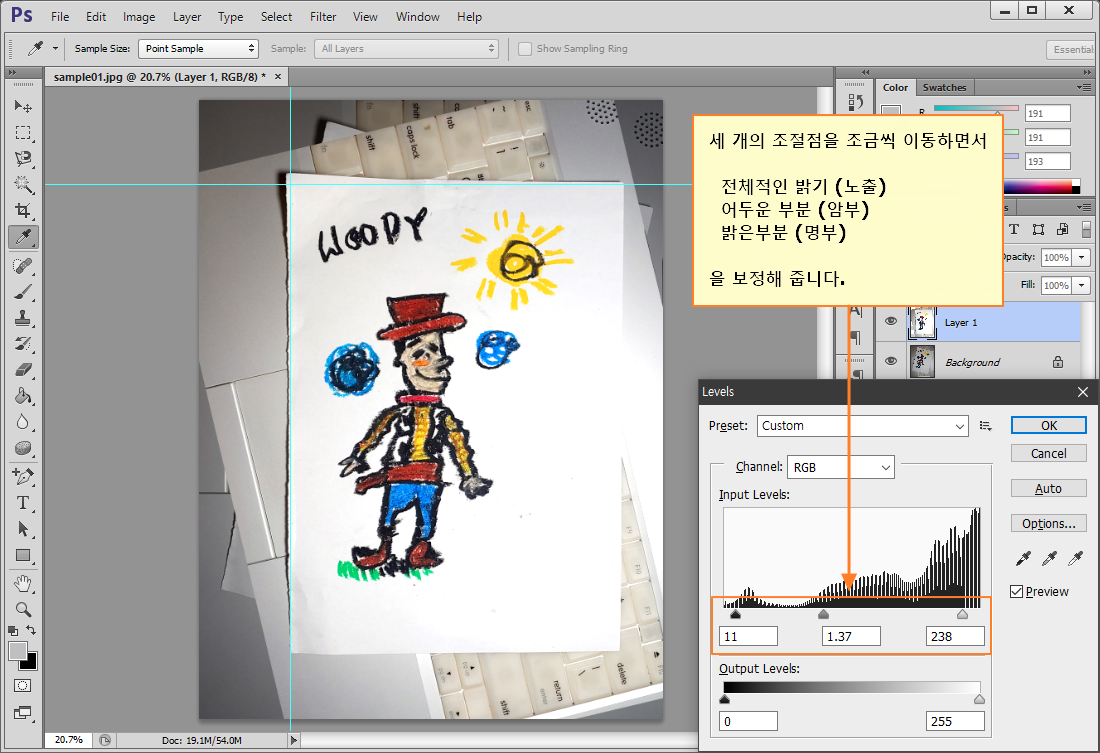1100x753 pixels.
Task: Select the Pen tool
Action: pyautogui.click(x=23, y=476)
